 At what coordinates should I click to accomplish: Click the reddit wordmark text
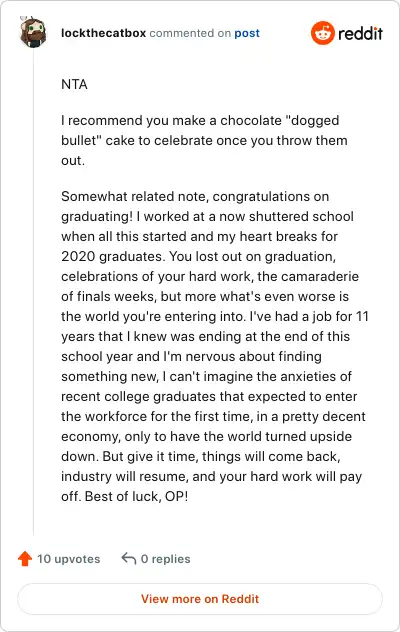(x=360, y=33)
